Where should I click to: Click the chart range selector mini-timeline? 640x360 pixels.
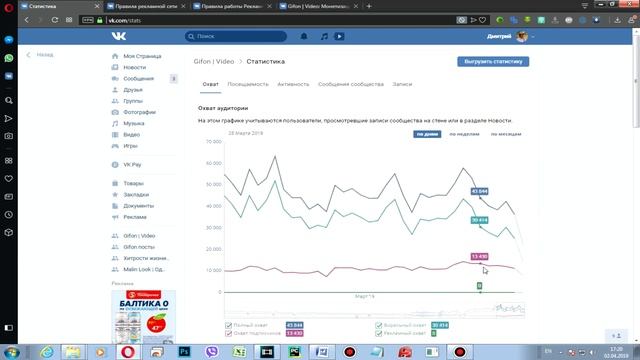[374, 310]
